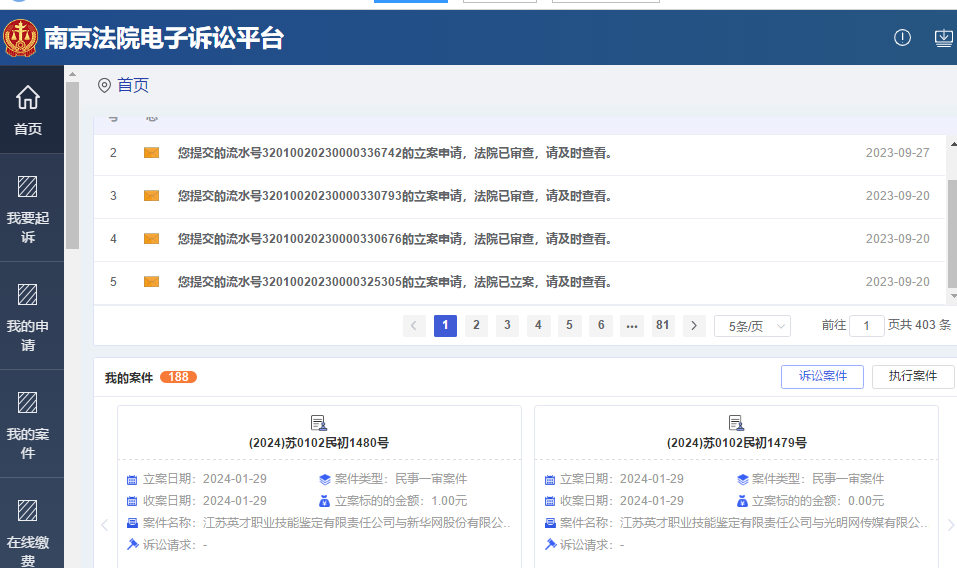The image size is (957, 568).
Task: Click the download icon in header
Action: click(943, 38)
